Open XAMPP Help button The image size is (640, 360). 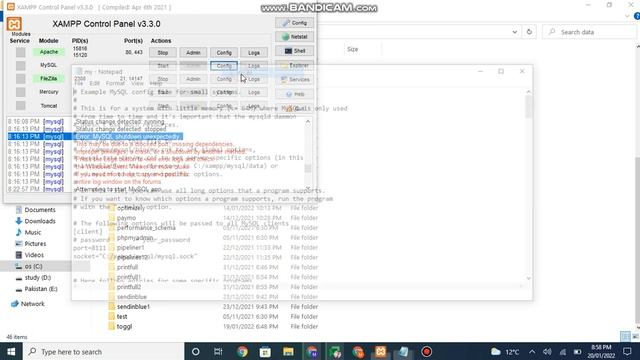(295, 94)
